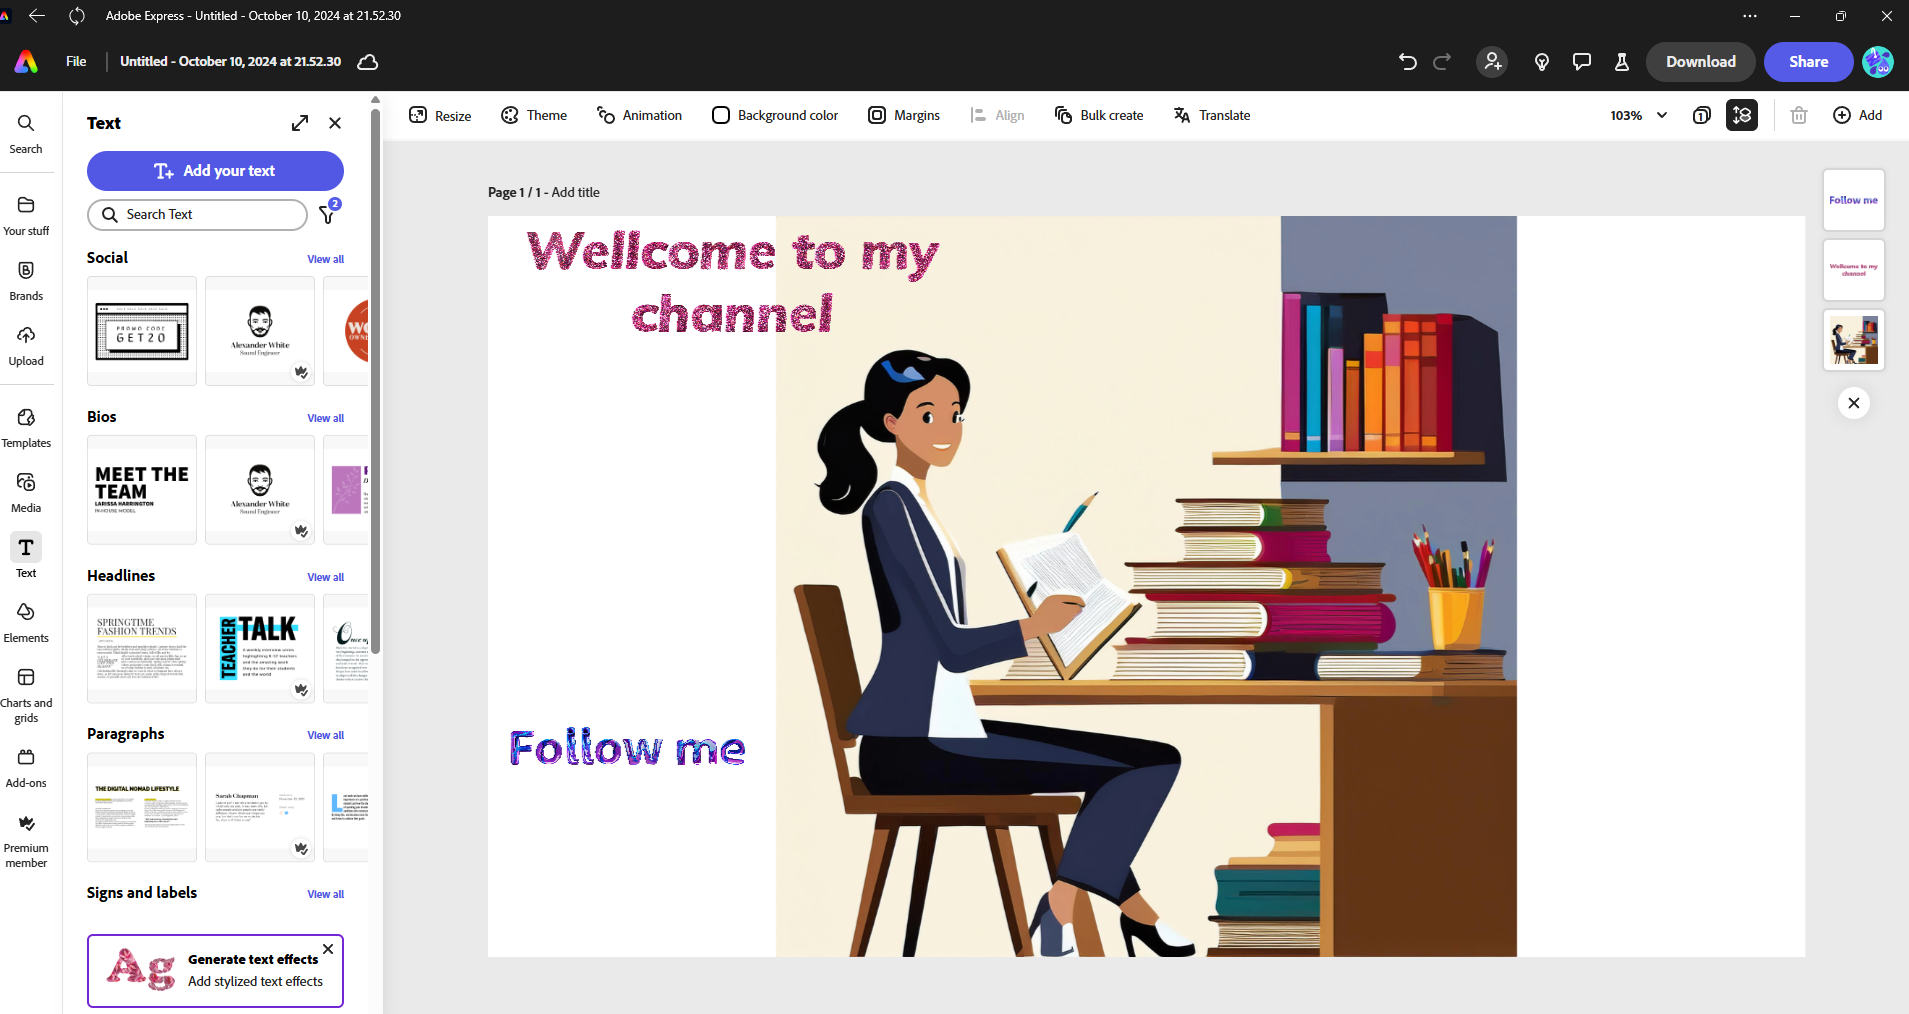The width and height of the screenshot is (1909, 1014).
Task: Open the Media panel
Action: point(26,493)
